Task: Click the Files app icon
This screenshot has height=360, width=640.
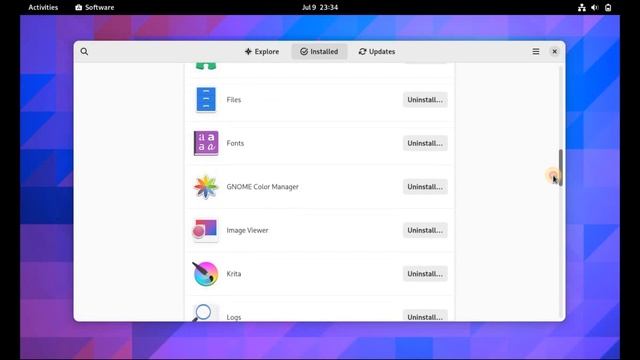Action: click(x=206, y=100)
